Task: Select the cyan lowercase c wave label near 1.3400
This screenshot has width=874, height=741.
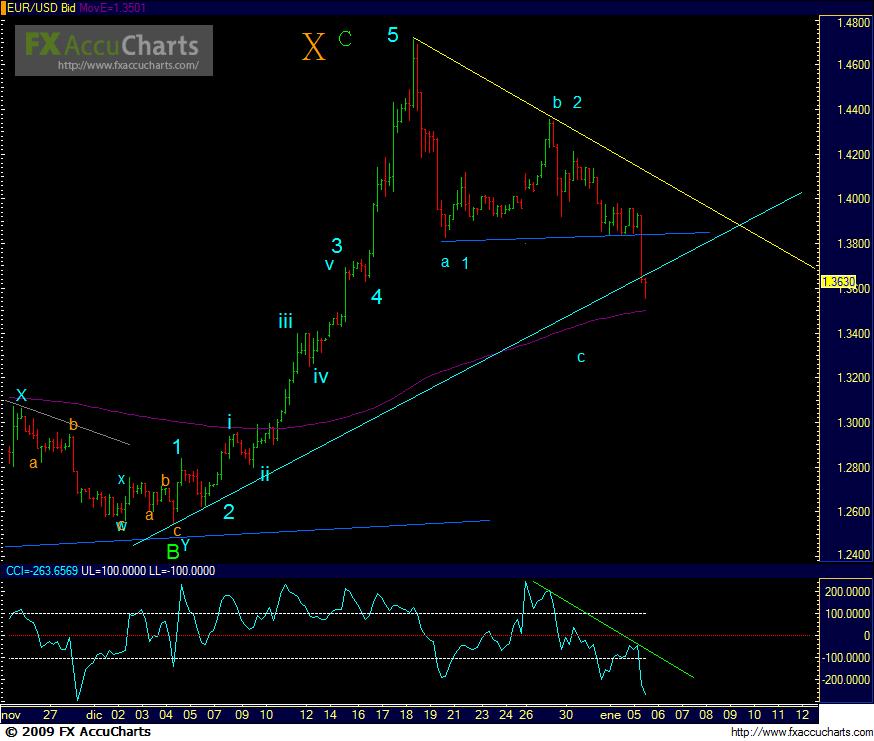Action: 581,356
